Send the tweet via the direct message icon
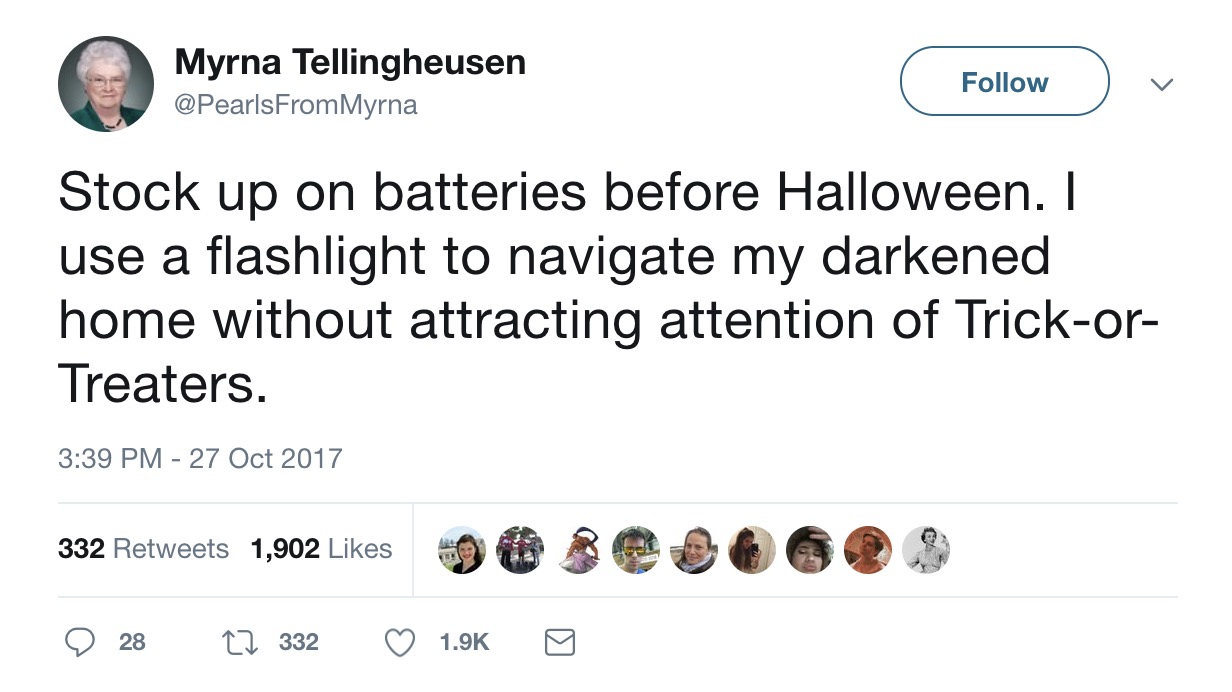This screenshot has width=1232, height=692. pos(560,643)
